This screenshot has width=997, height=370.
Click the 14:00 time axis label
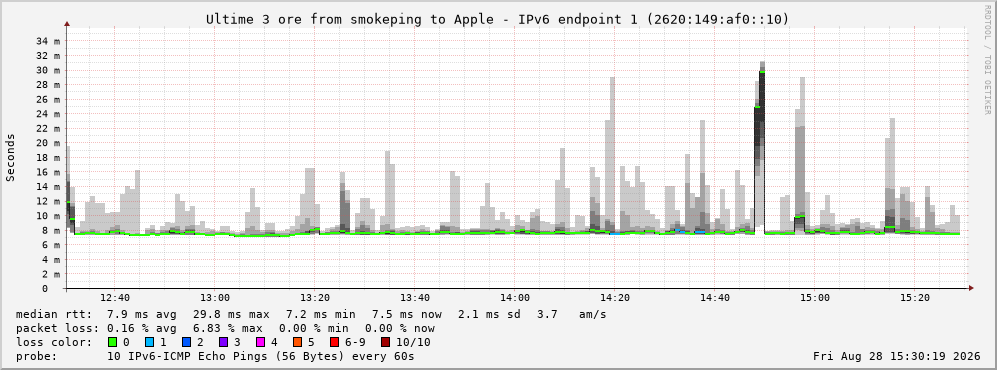[x=514, y=298]
